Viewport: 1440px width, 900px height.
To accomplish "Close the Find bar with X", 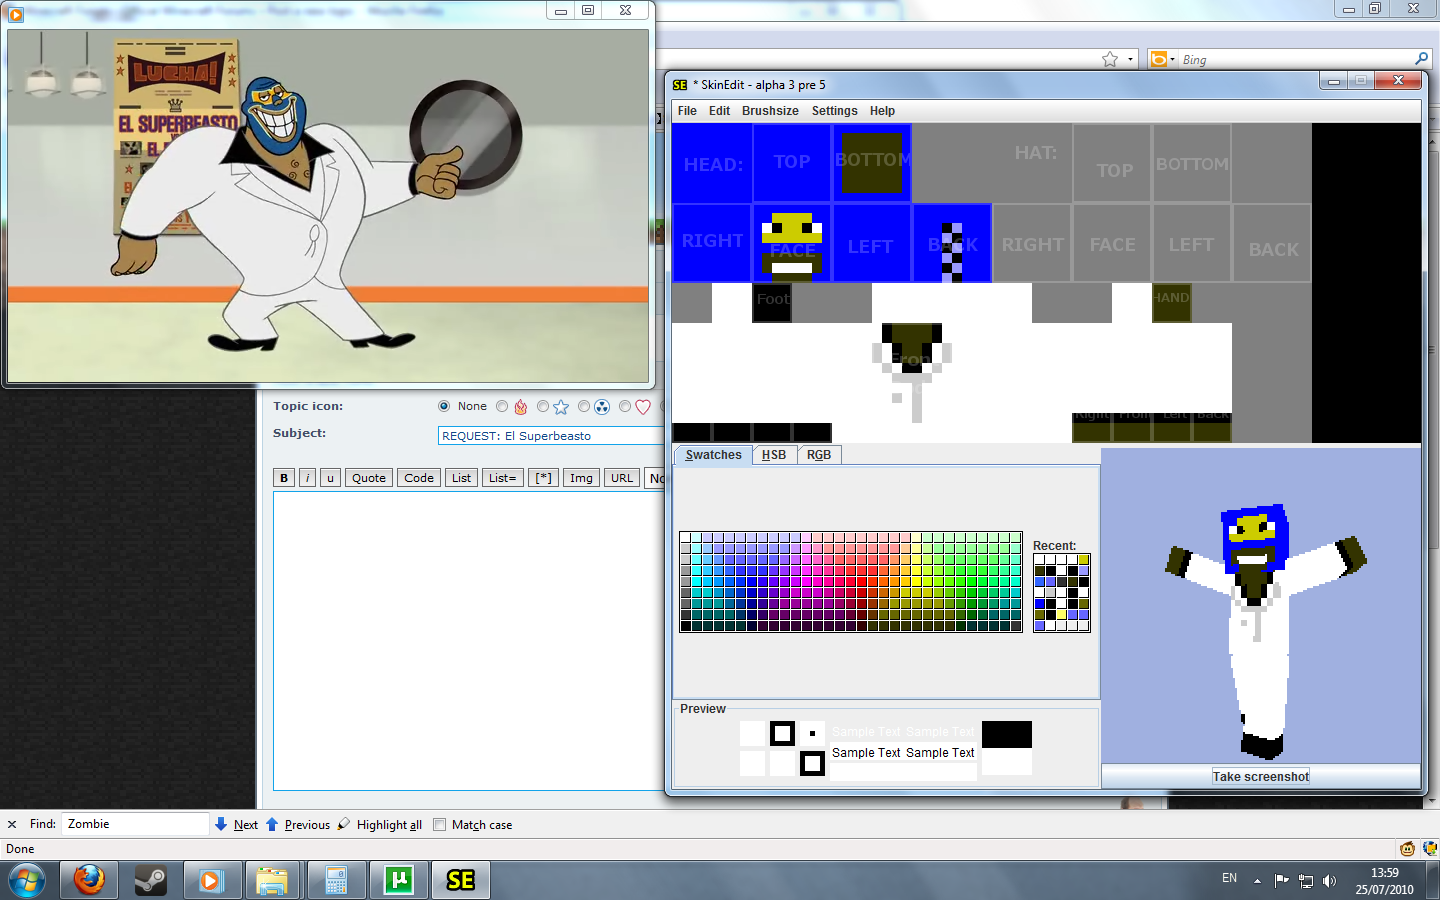I will point(12,825).
